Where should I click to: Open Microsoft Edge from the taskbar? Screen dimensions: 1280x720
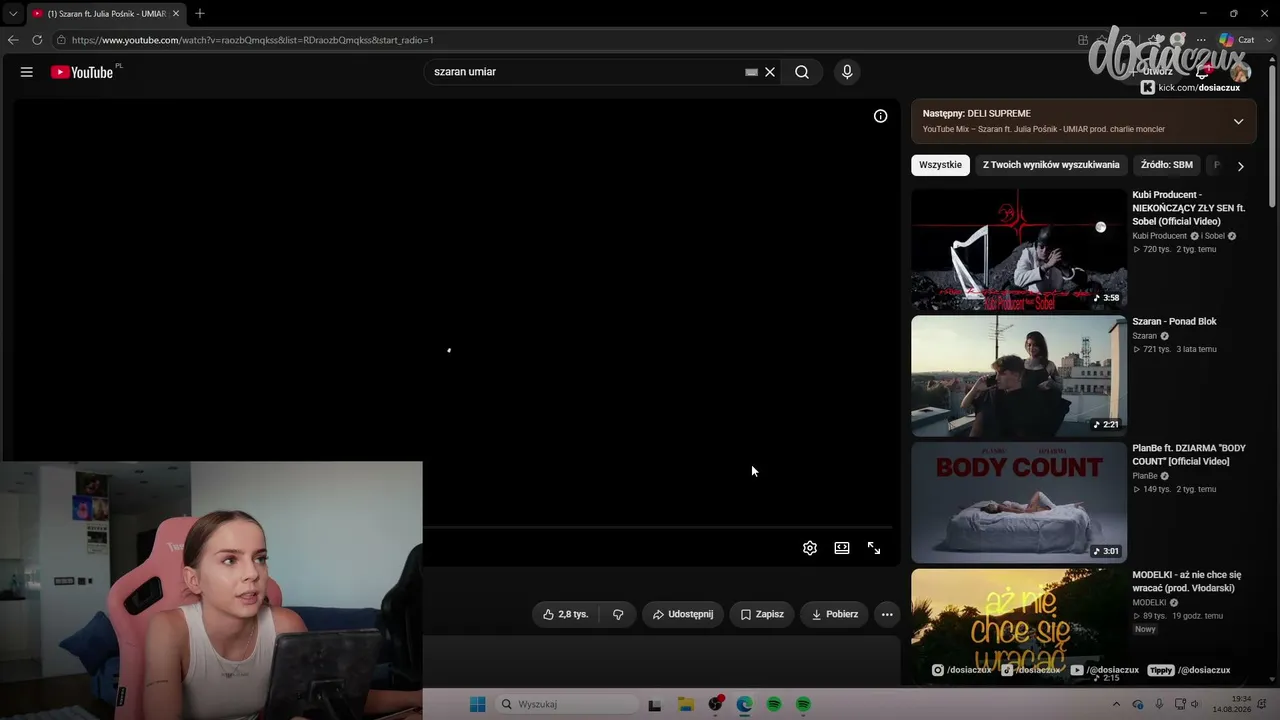click(x=744, y=704)
